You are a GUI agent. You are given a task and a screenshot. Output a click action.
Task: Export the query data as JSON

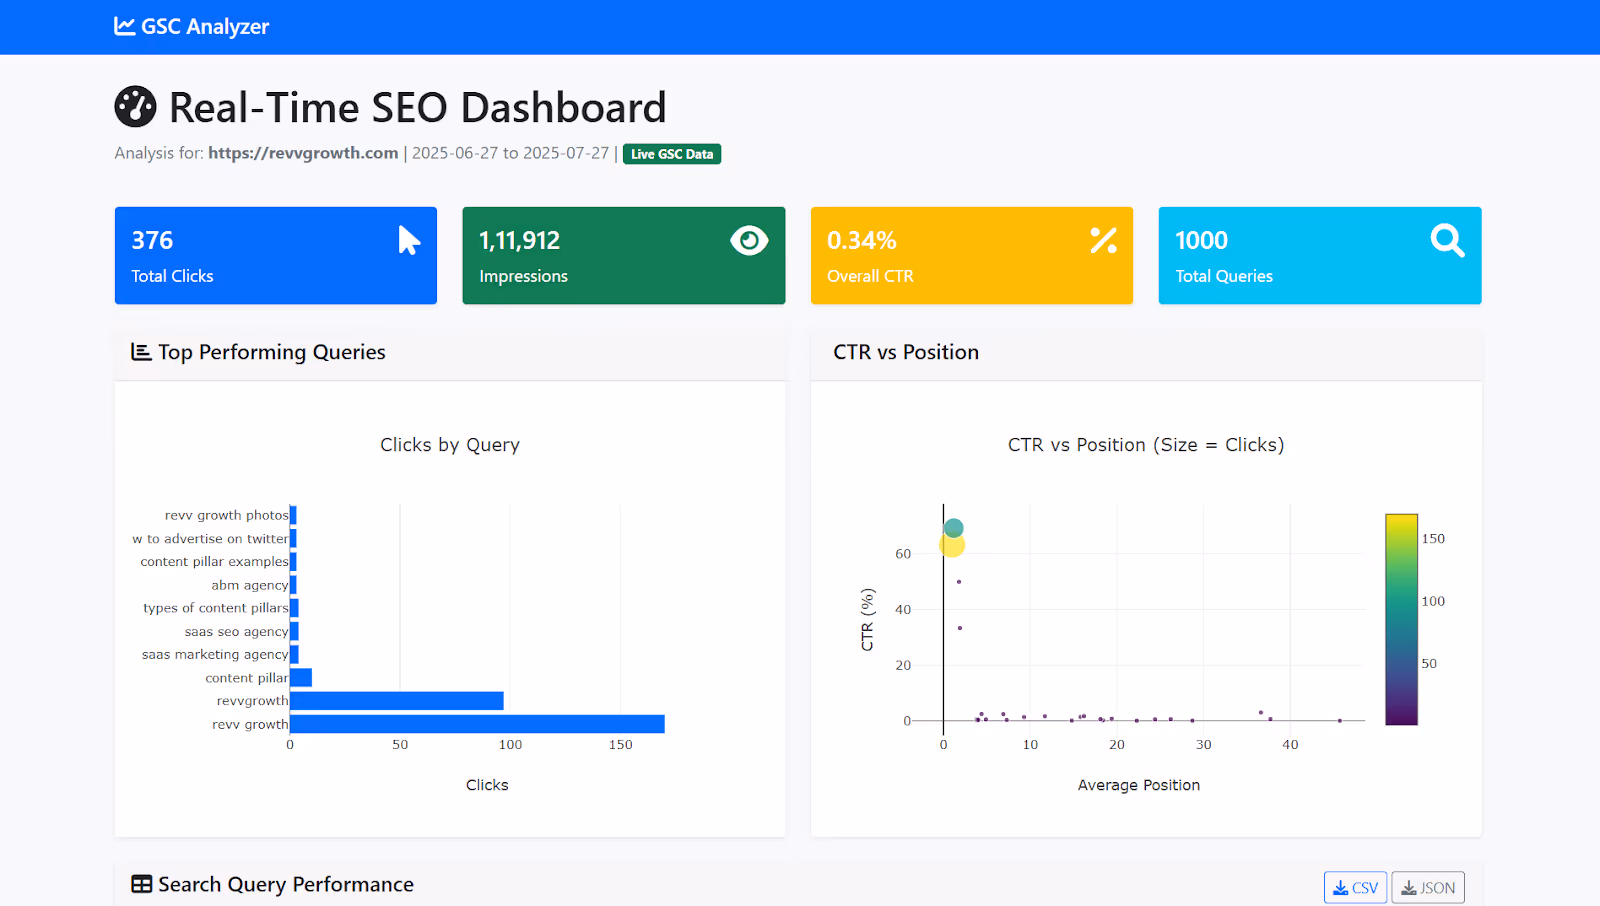click(x=1427, y=887)
